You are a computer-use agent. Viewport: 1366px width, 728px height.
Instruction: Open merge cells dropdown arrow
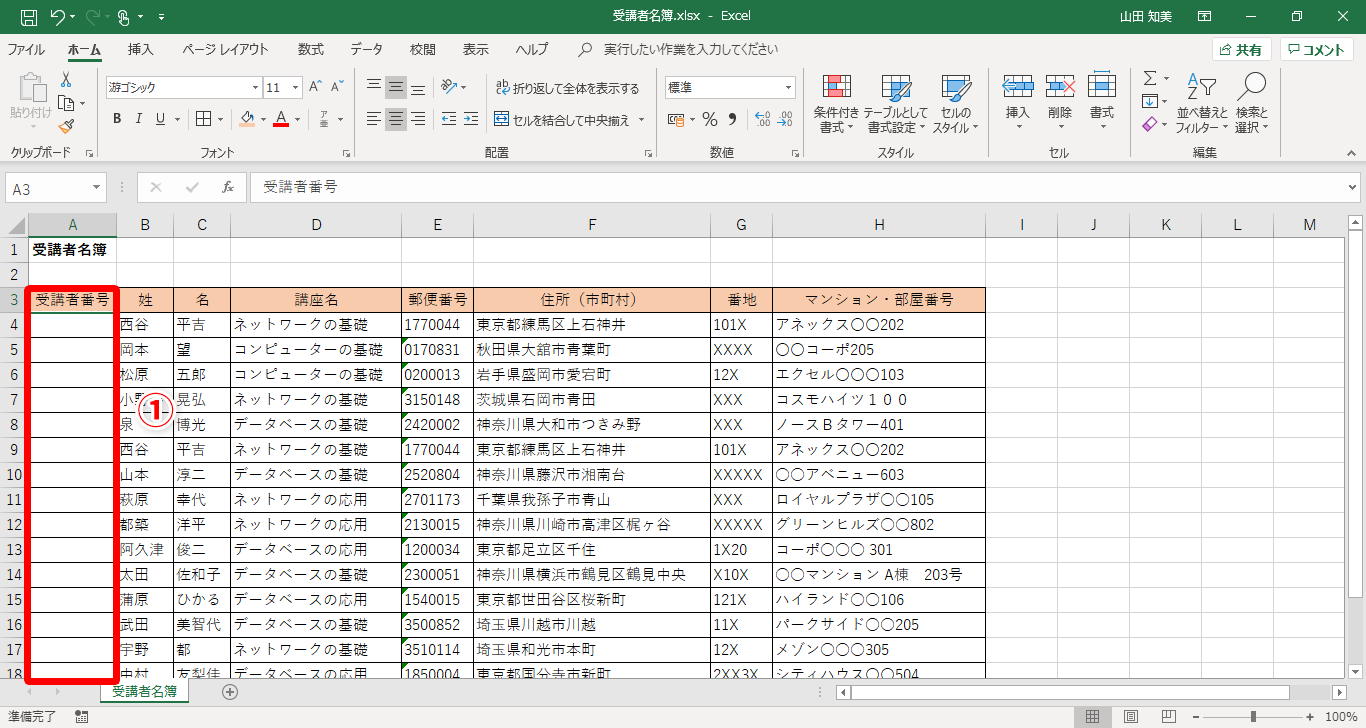point(640,120)
